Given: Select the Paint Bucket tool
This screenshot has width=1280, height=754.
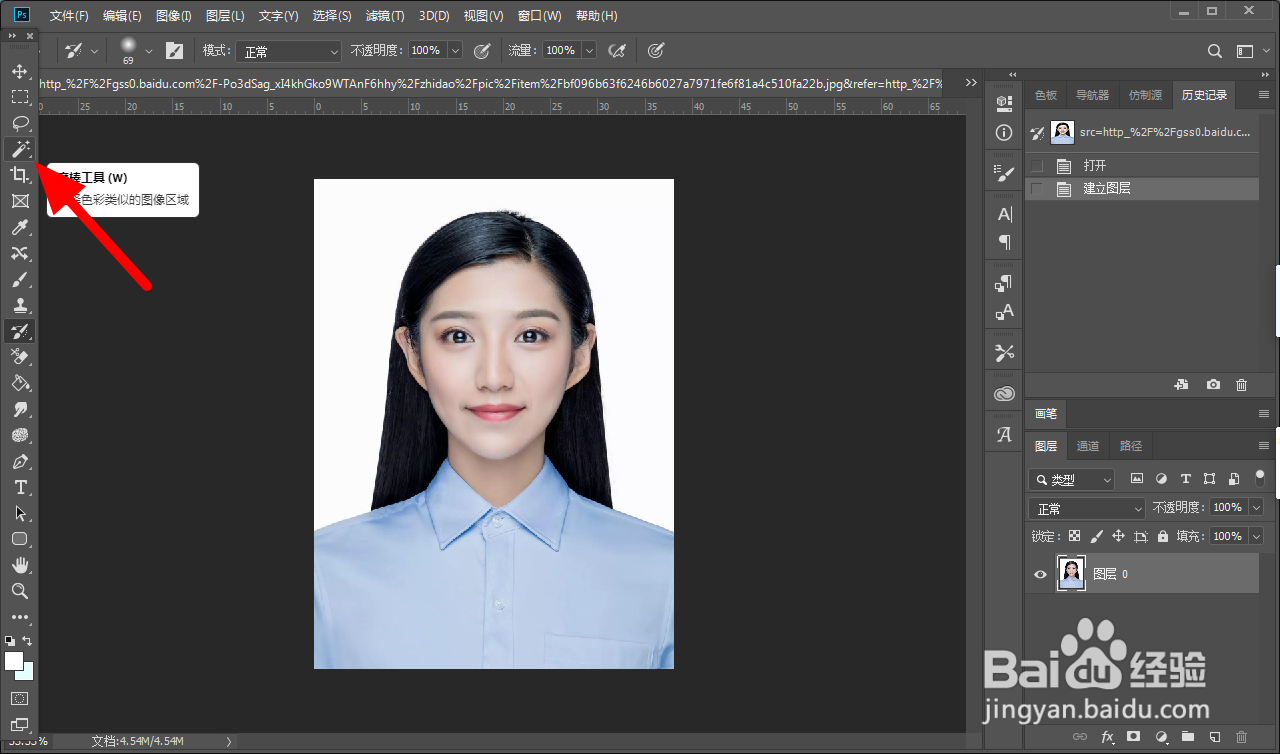Looking at the screenshot, I should click(x=19, y=383).
